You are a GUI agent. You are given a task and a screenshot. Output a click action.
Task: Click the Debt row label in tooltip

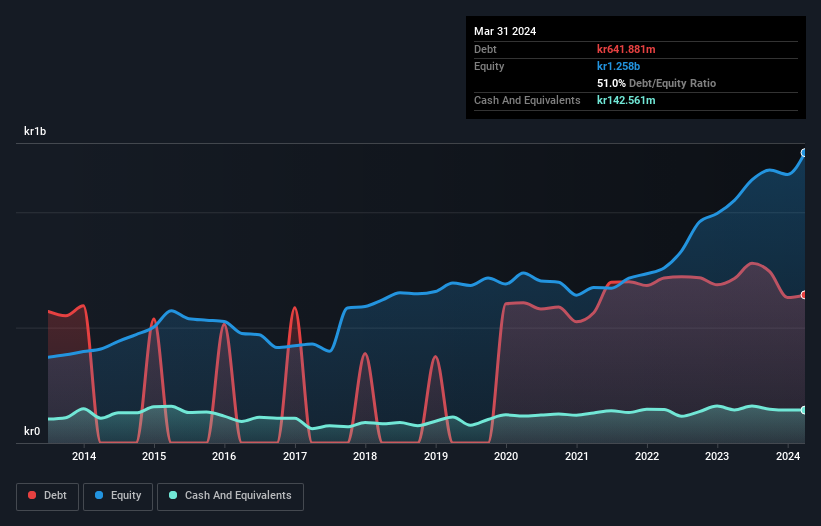(x=485, y=49)
